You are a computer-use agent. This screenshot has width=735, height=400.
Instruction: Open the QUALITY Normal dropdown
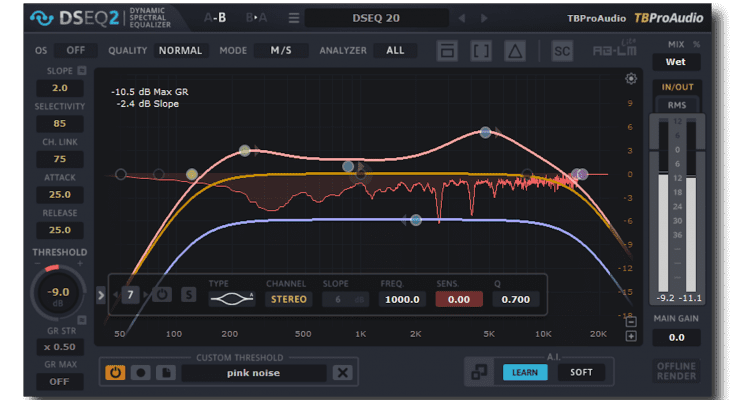tap(180, 50)
